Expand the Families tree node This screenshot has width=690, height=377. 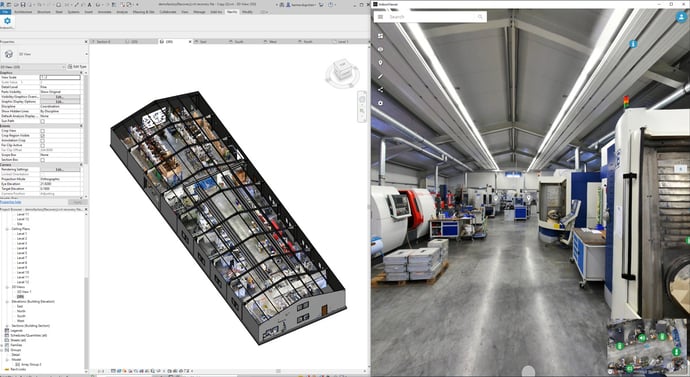tap(2, 345)
